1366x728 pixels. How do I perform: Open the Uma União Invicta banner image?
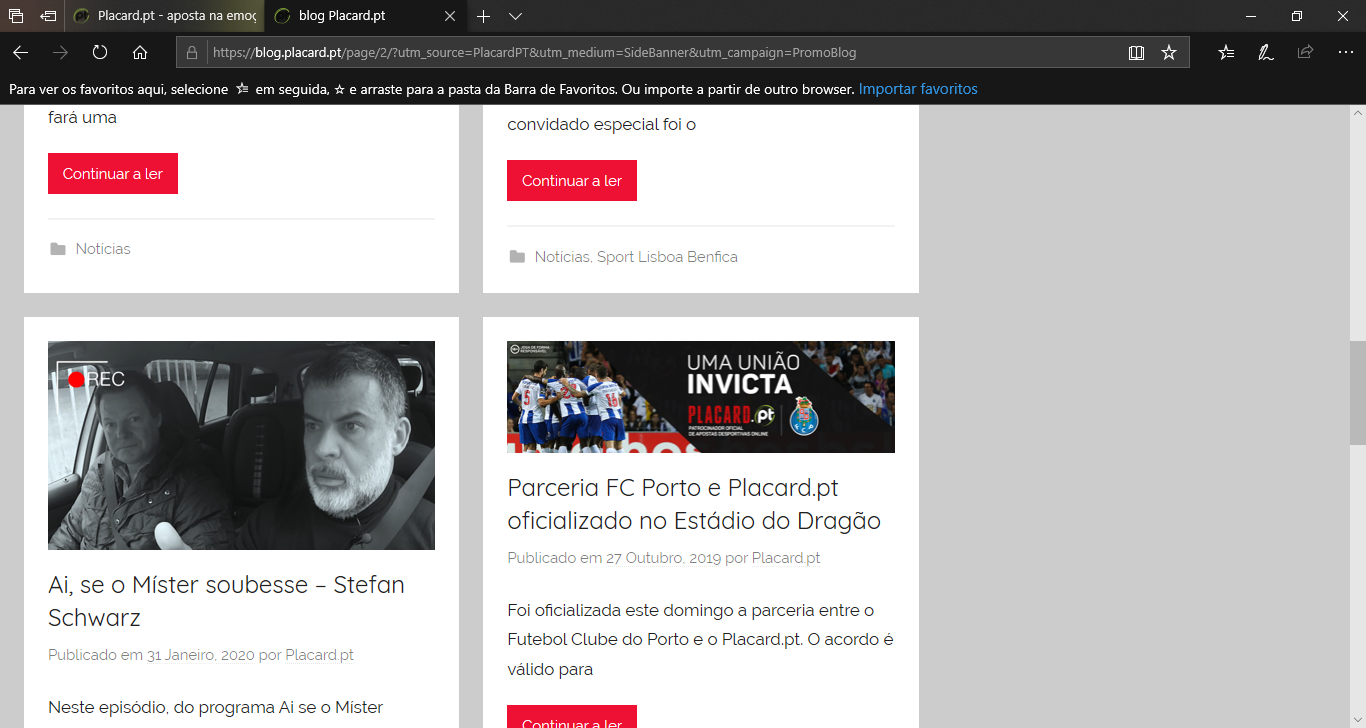[x=701, y=397]
